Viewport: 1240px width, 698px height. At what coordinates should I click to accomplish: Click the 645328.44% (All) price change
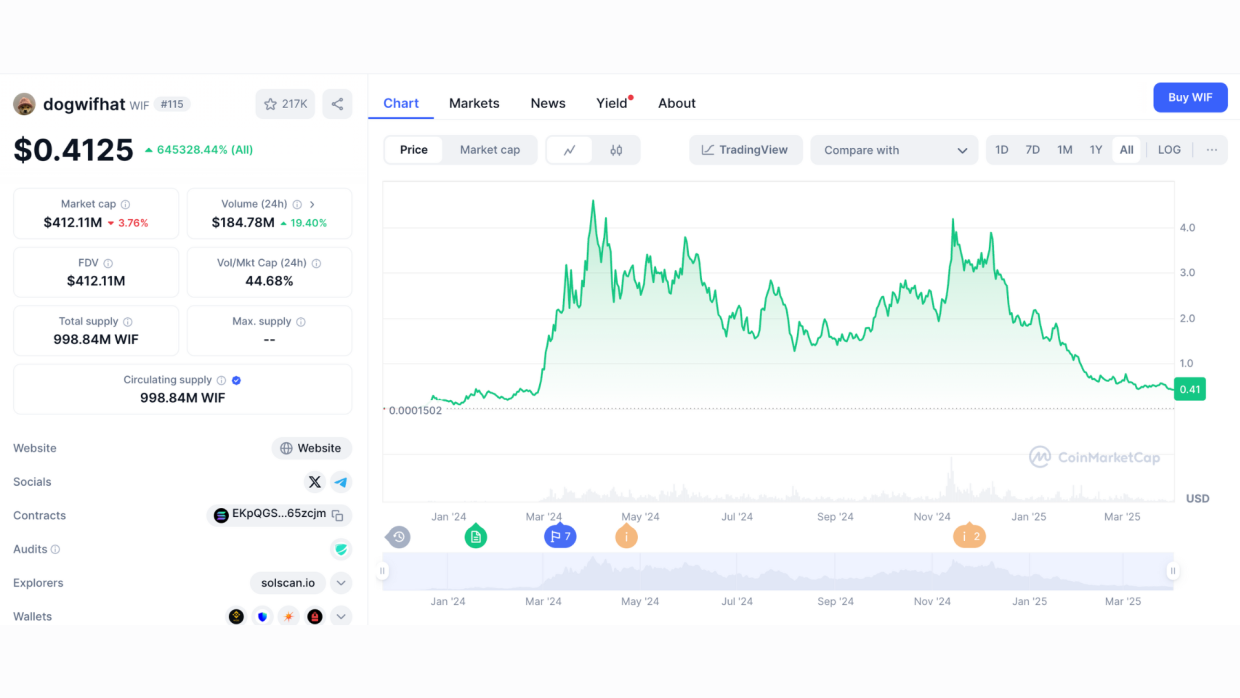pos(199,150)
